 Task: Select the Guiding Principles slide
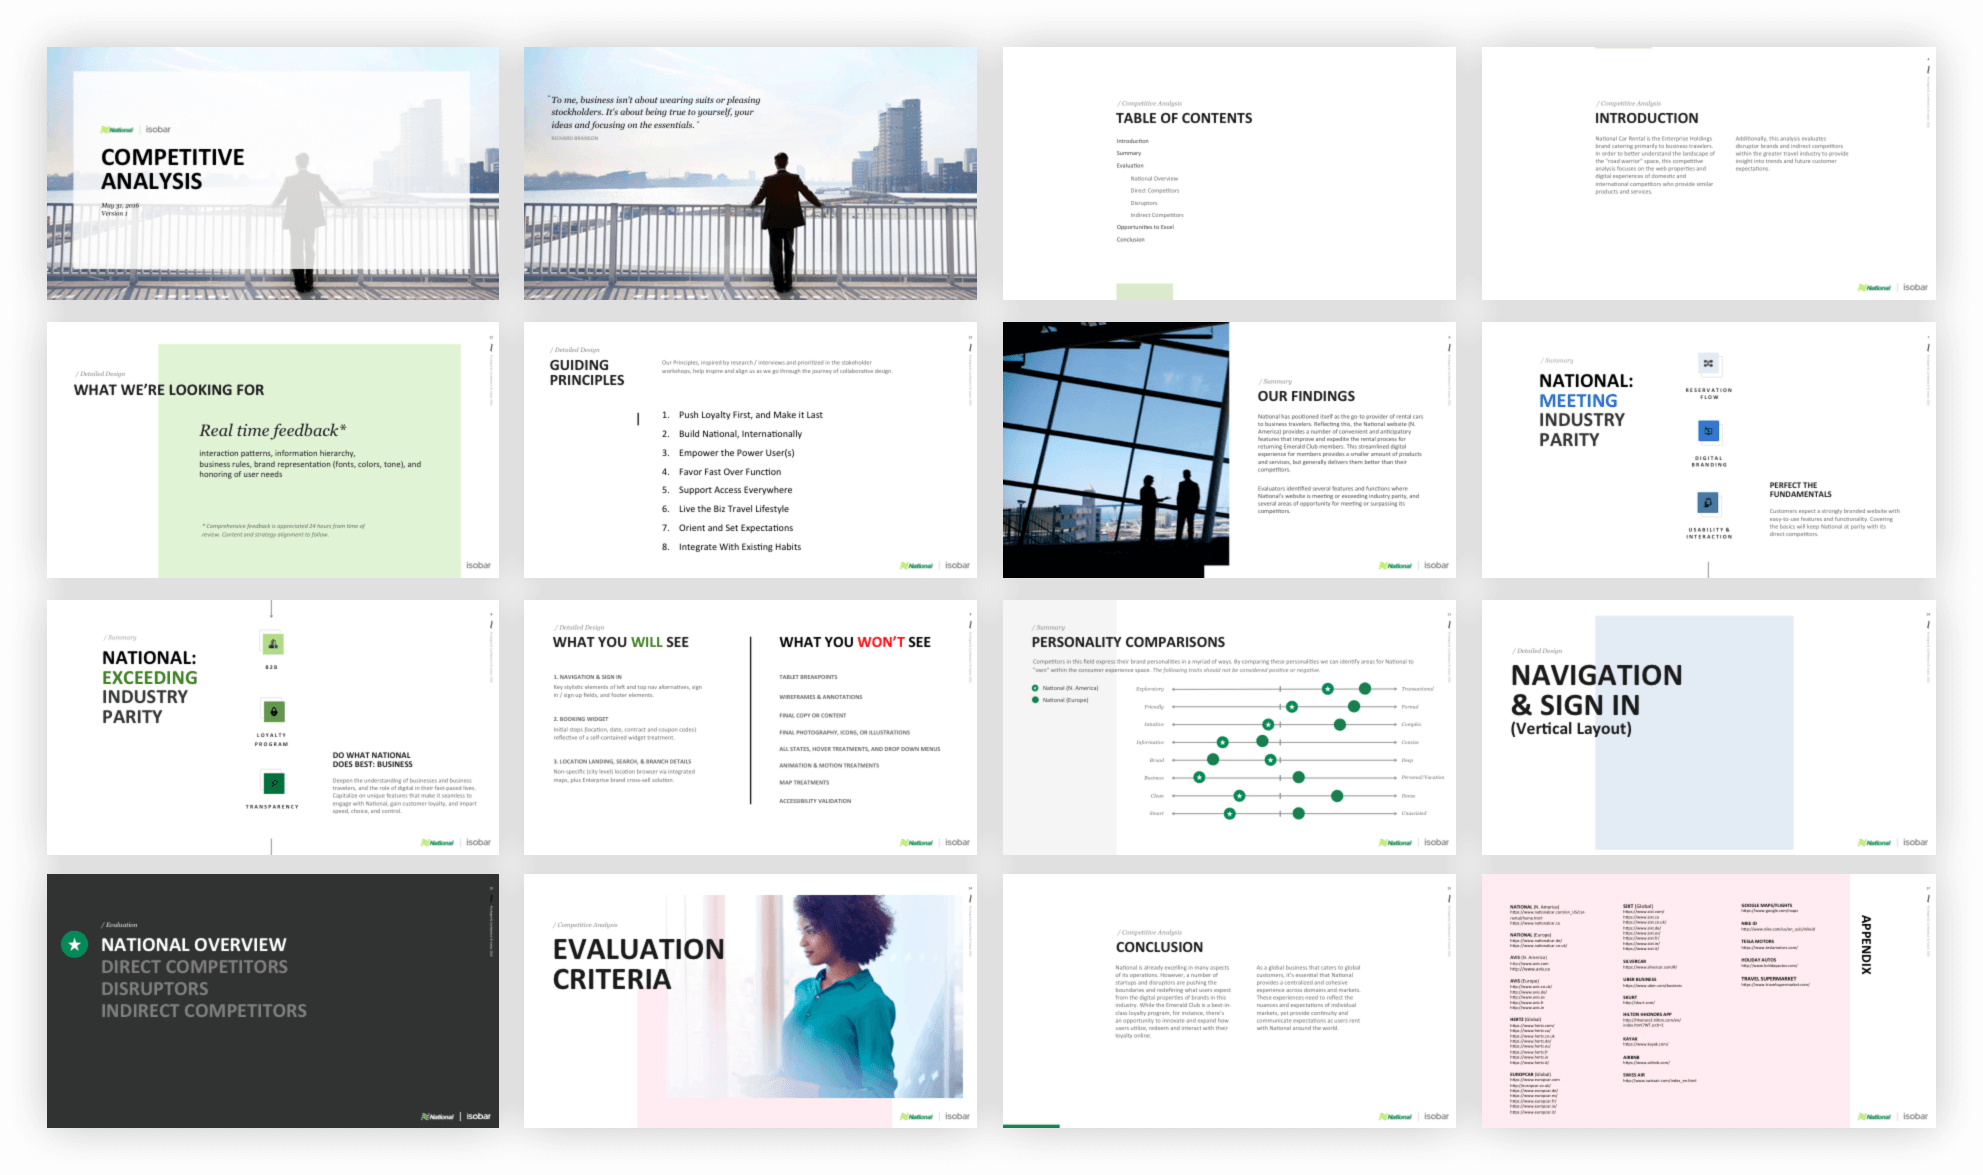tap(750, 449)
